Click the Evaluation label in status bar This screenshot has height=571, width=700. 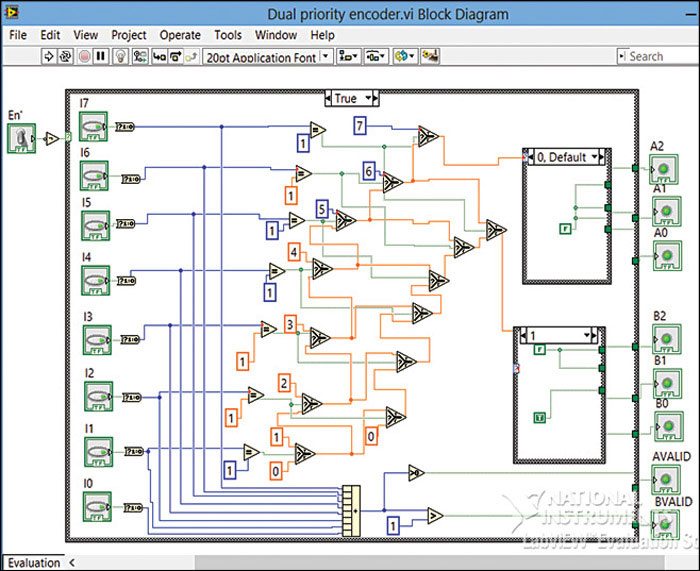pos(34,562)
